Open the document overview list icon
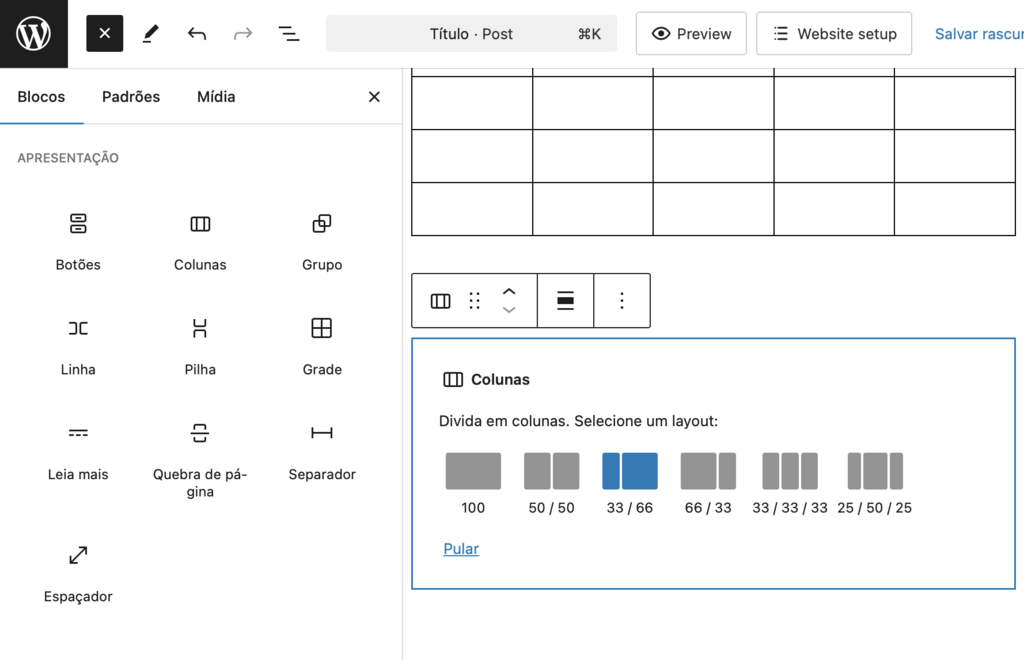This screenshot has height=660, width=1024. [288, 33]
